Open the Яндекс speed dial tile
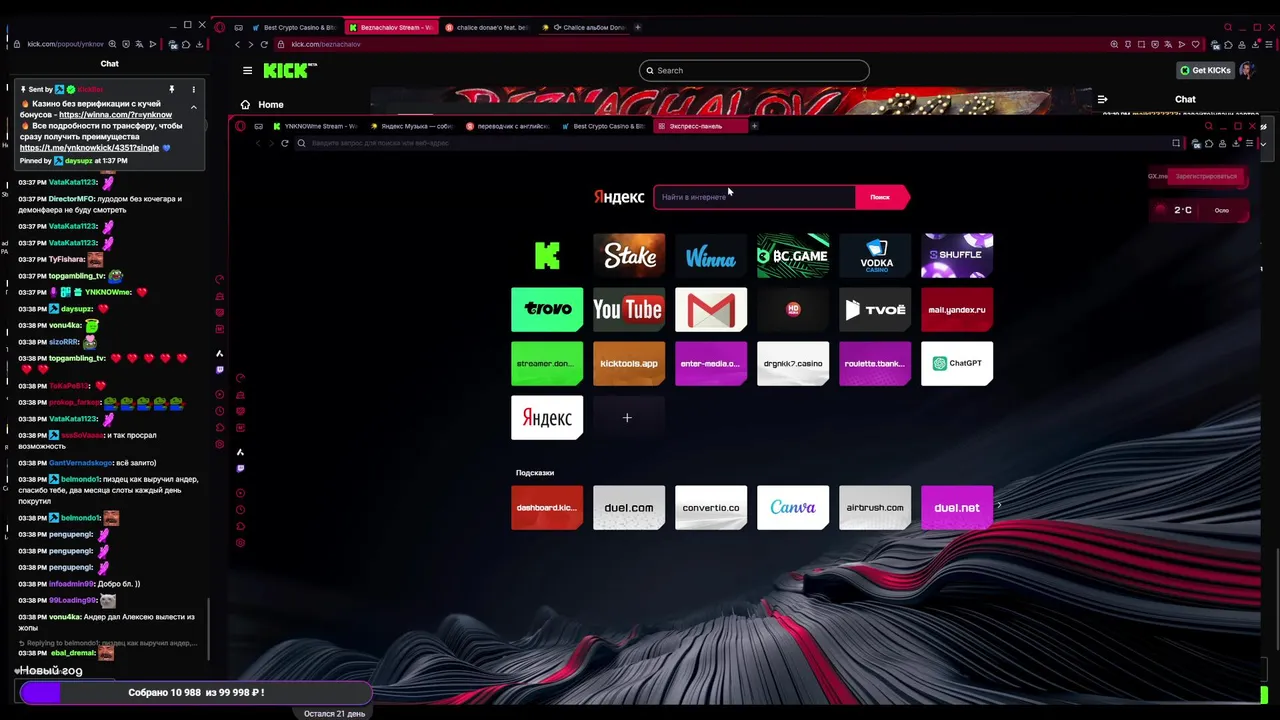The height and width of the screenshot is (720, 1280). pos(547,417)
